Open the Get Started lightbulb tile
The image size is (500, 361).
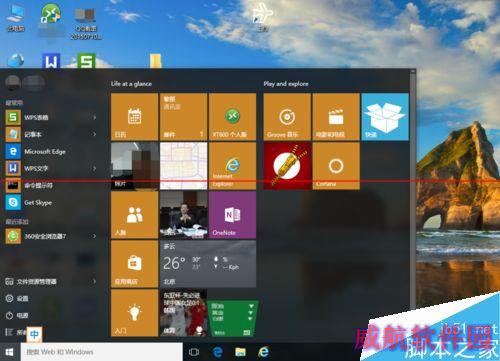(x=134, y=313)
